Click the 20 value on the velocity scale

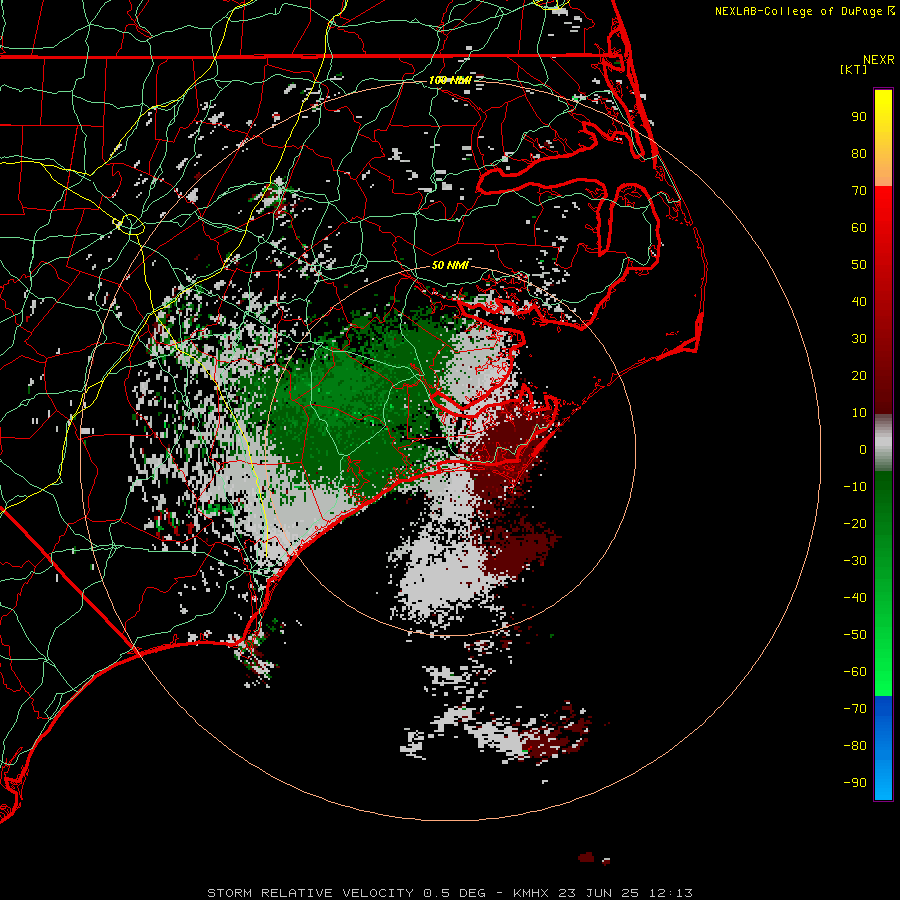point(859,375)
